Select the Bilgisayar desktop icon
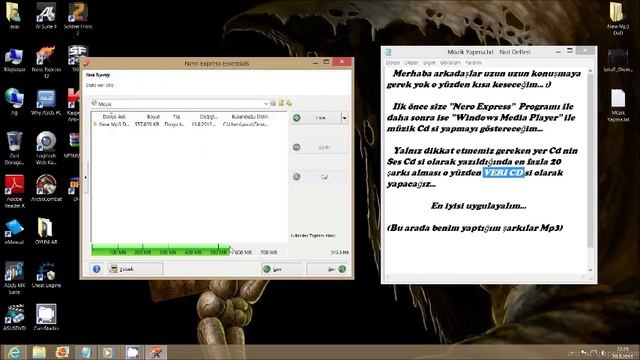This screenshot has width=640, height=360. click(14, 60)
